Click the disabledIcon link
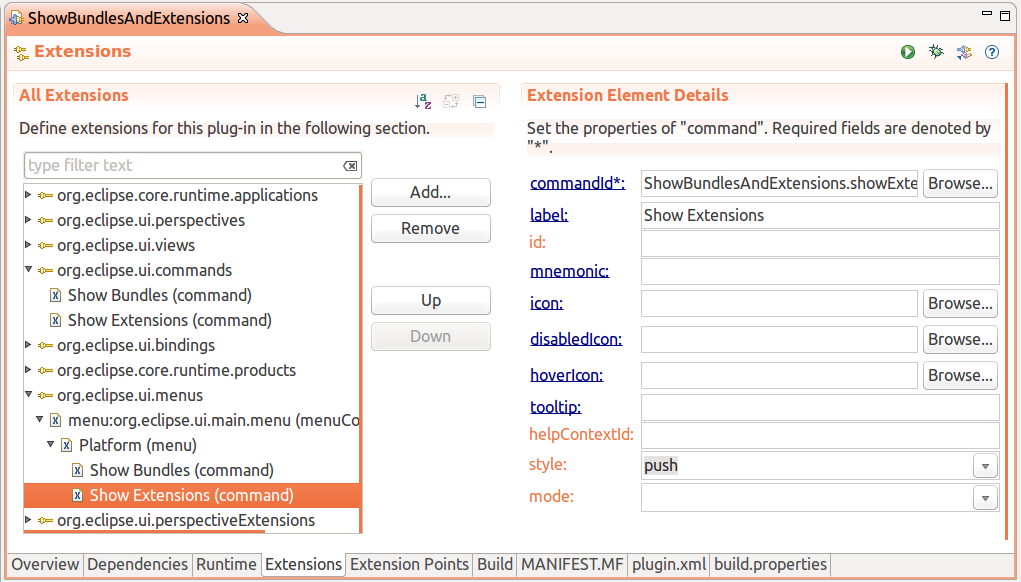 click(576, 339)
